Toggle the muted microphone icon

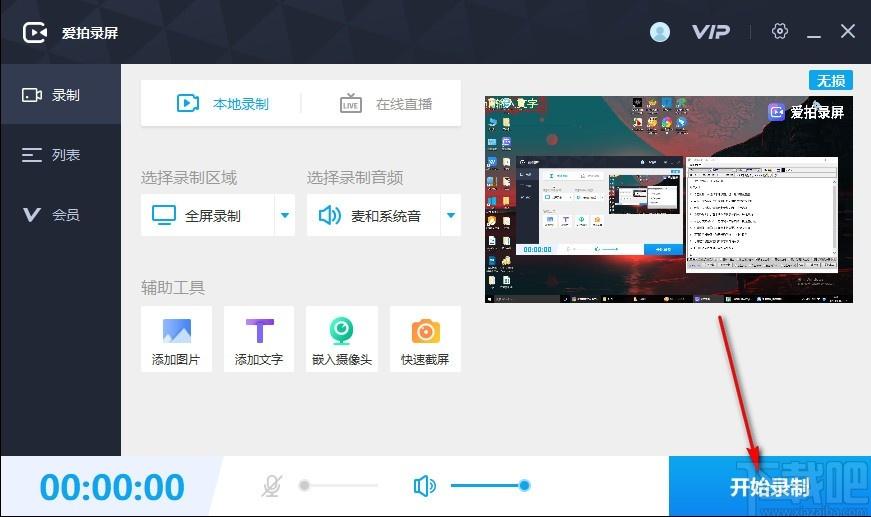tap(272, 486)
